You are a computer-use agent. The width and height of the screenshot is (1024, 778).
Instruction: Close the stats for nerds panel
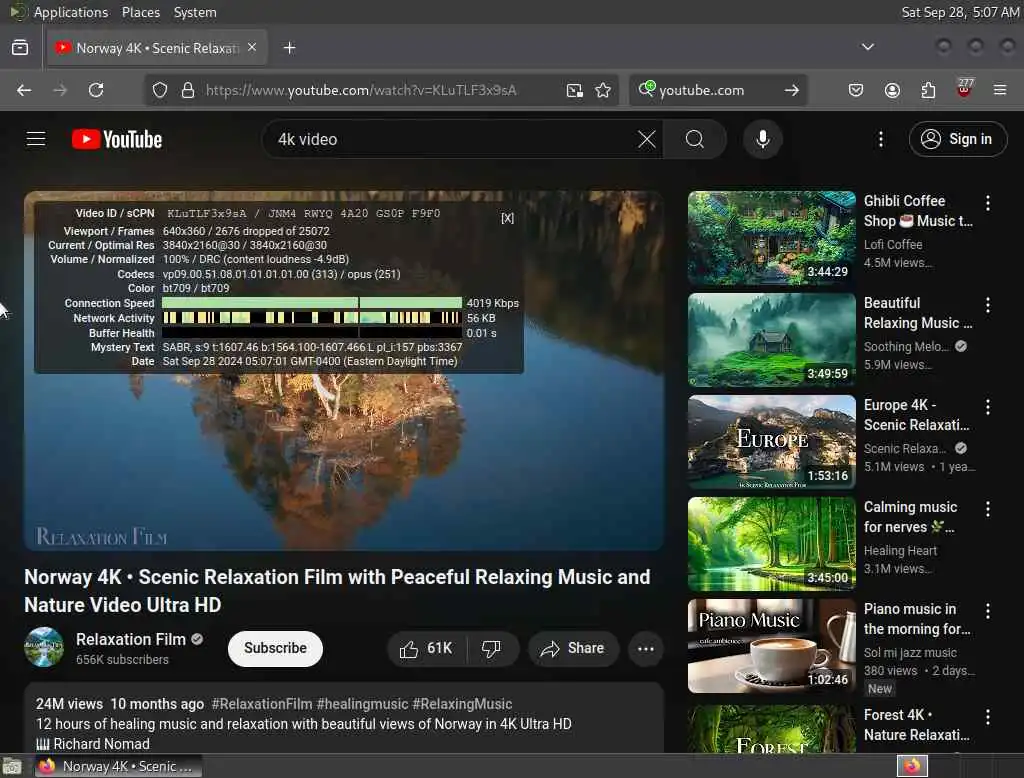click(x=507, y=218)
